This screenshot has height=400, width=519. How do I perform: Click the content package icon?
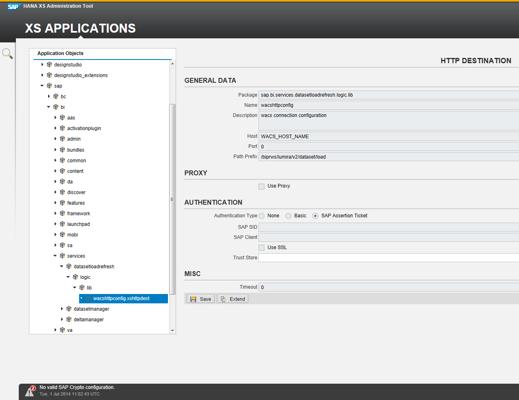point(62,171)
